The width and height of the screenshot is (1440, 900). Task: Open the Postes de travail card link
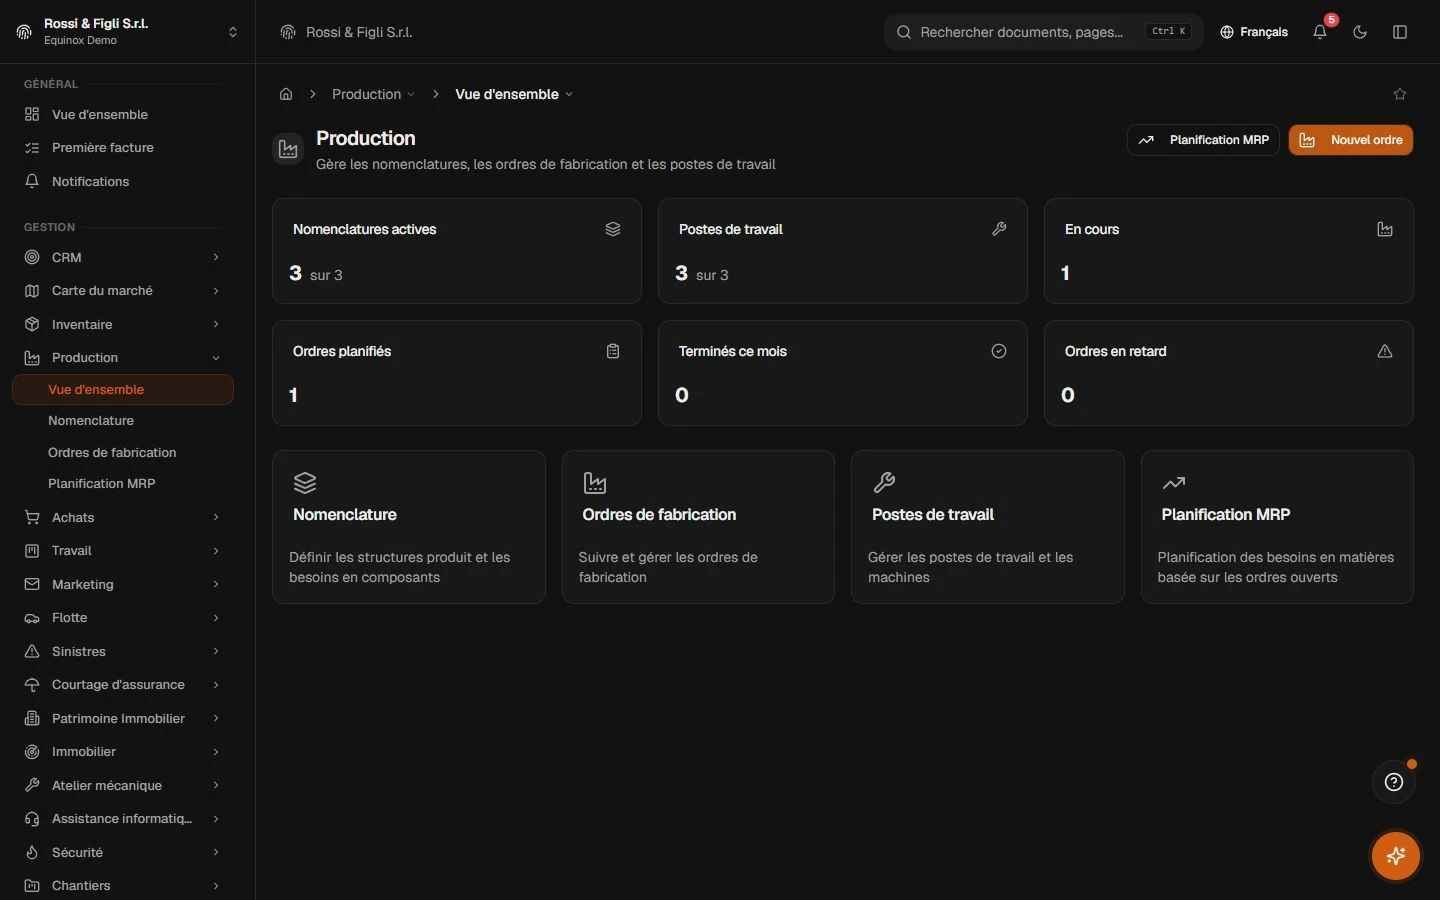point(988,527)
